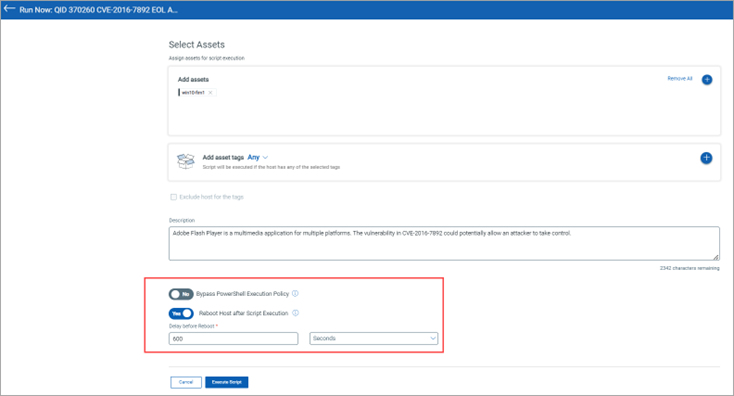This screenshot has width=734, height=396.
Task: Check Exclude host for the tags
Action: point(173,197)
